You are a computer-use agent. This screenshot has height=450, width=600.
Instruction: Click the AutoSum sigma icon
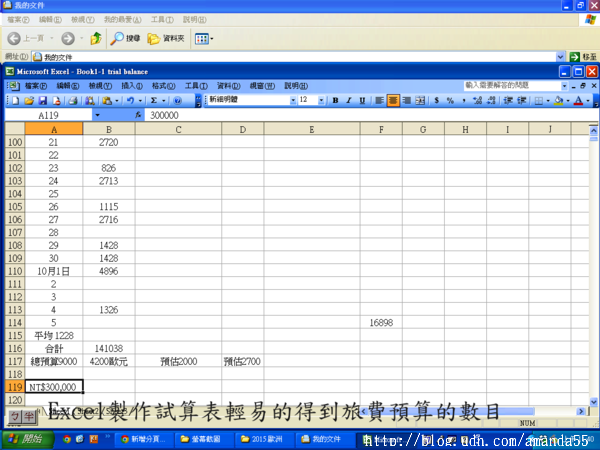154,101
